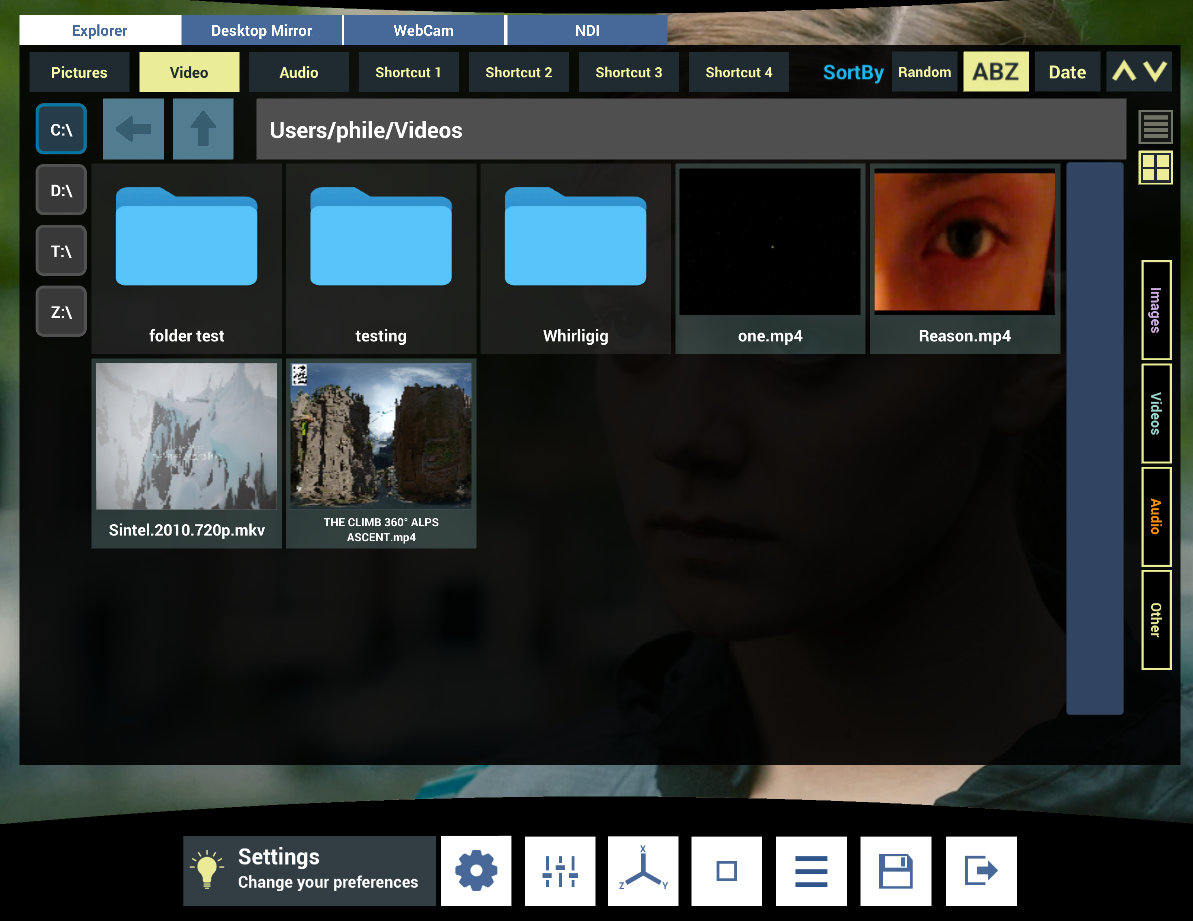The width and height of the screenshot is (1193, 921).
Task: Click the 'SortBy' label
Action: [x=853, y=72]
